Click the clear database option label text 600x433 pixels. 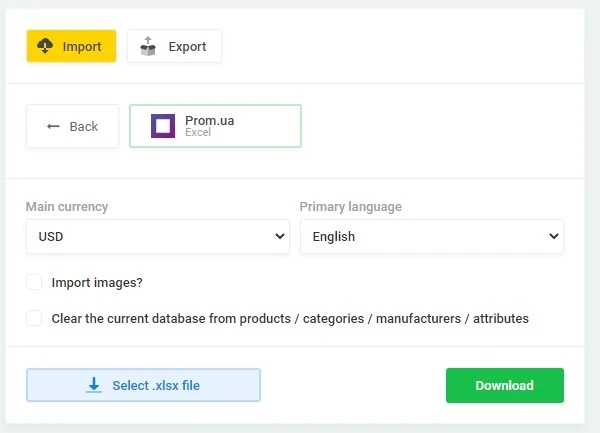point(290,318)
